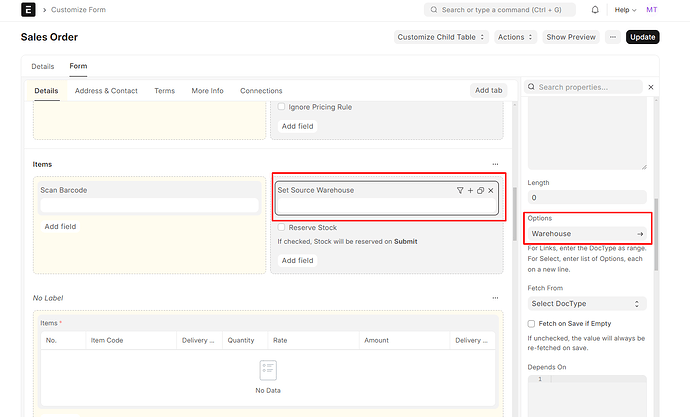This screenshot has height=417, width=690.
Task: Follow the arrow link in the Options field
Action: click(x=640, y=234)
